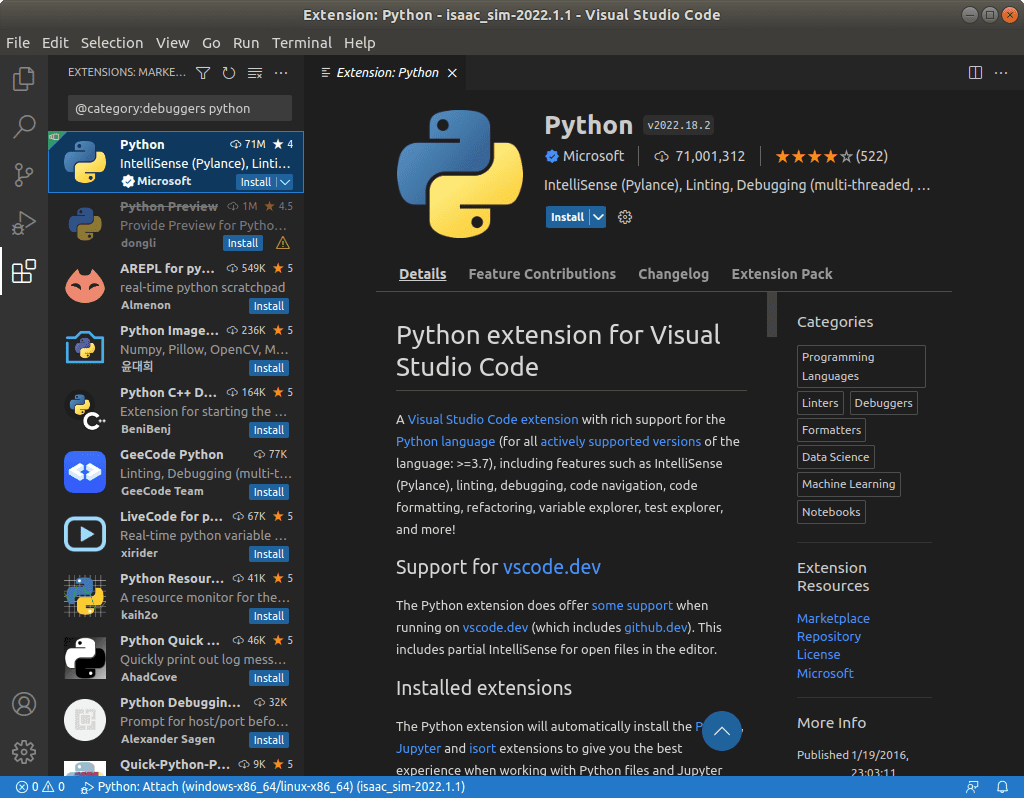Image resolution: width=1024 pixels, height=798 pixels.
Task: Select Python C++ Debugger extension icon
Action: point(85,409)
